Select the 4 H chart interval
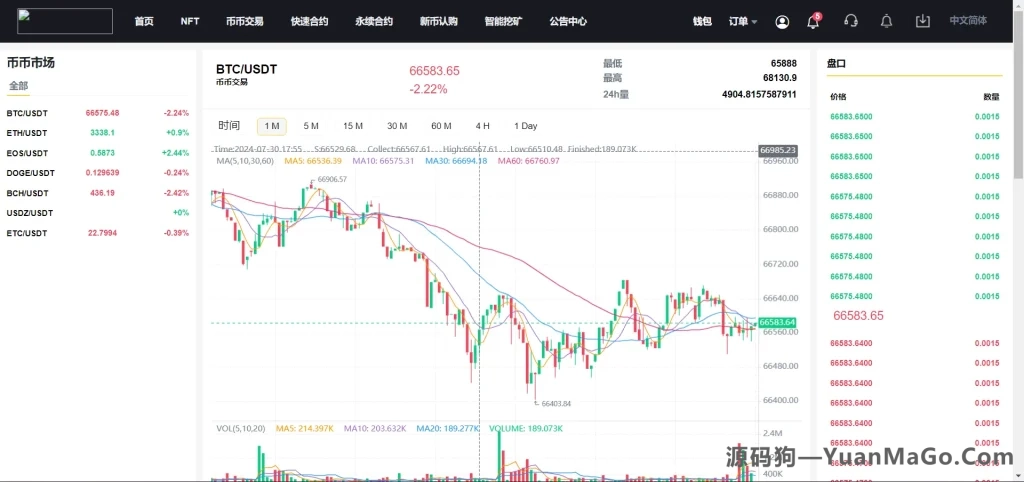Viewport: 1024px width, 482px height. coord(483,126)
